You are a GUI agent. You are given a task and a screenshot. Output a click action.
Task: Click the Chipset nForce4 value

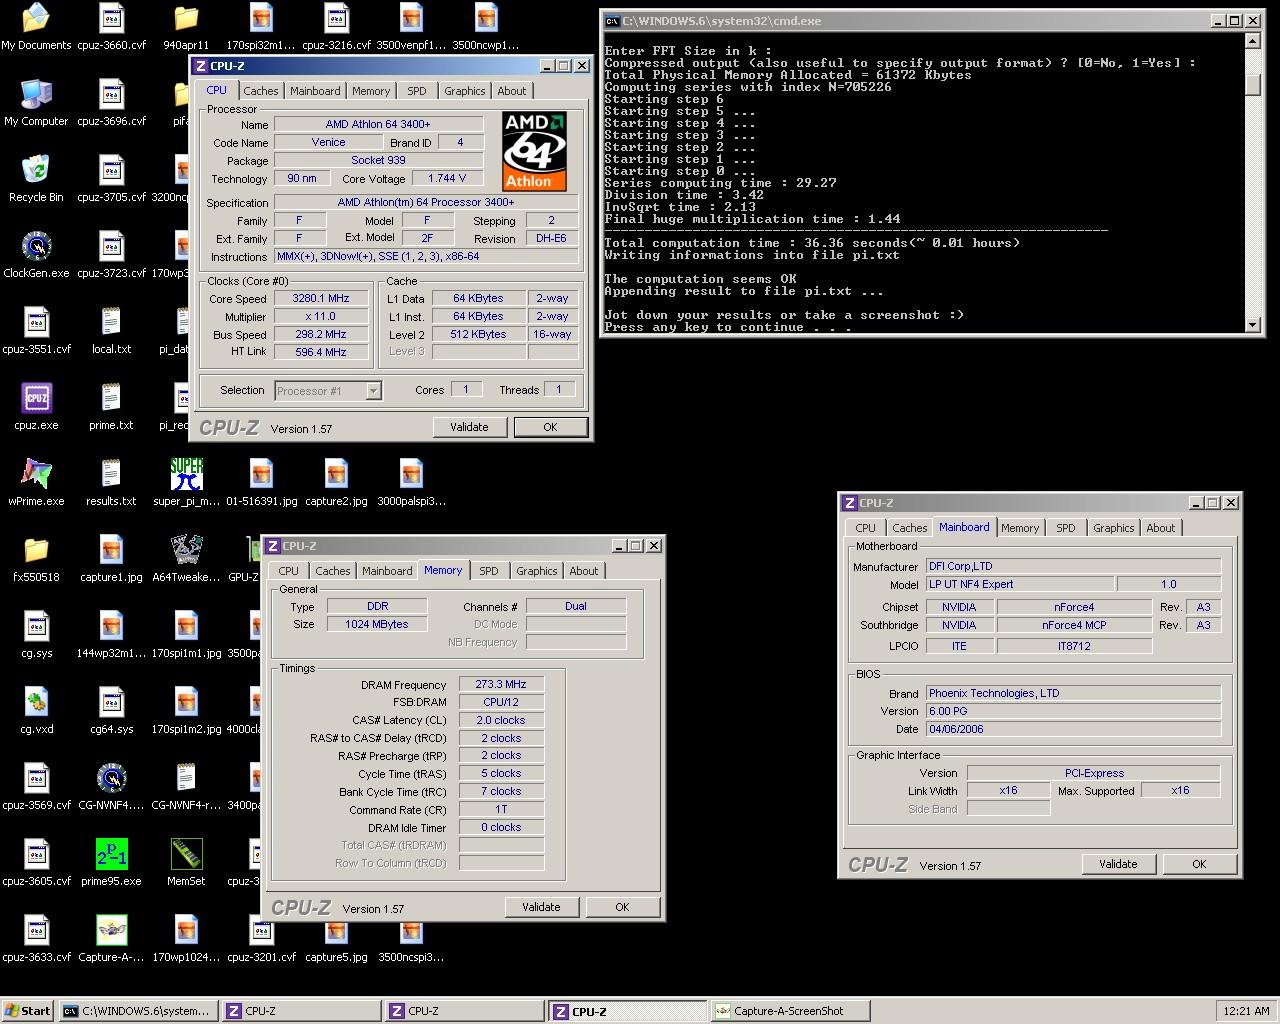[1074, 607]
